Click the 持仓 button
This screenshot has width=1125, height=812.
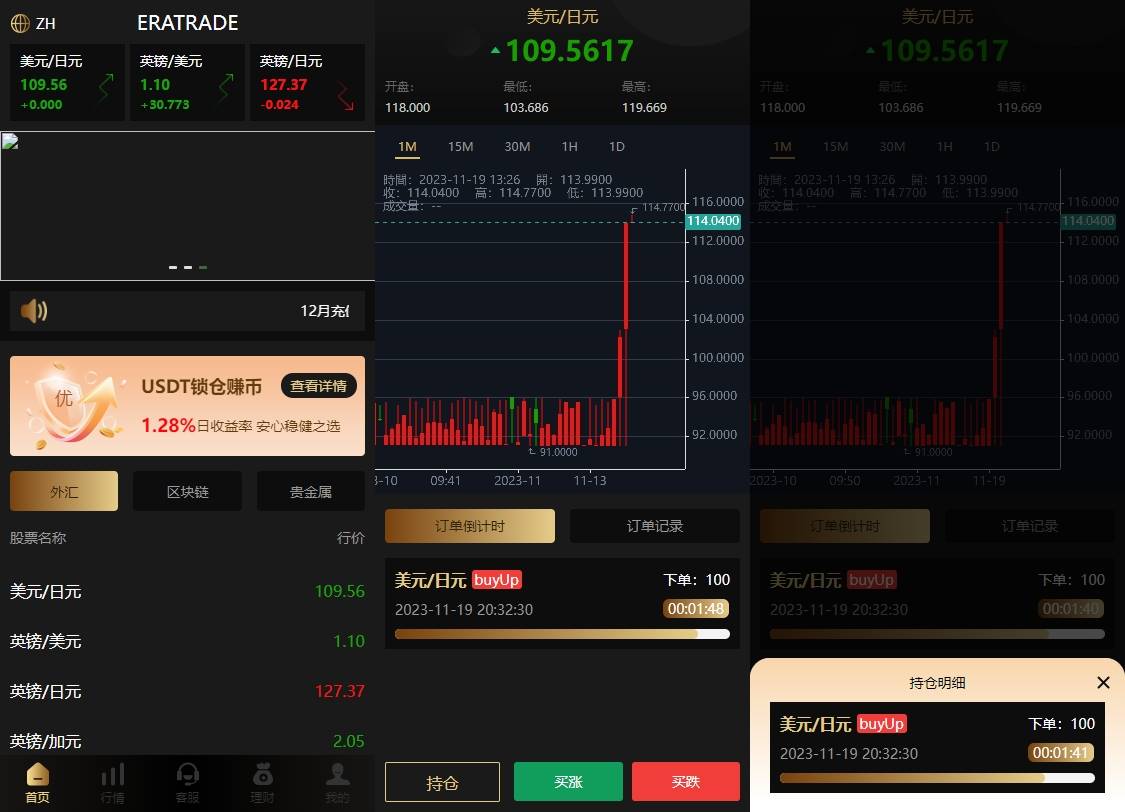(442, 782)
